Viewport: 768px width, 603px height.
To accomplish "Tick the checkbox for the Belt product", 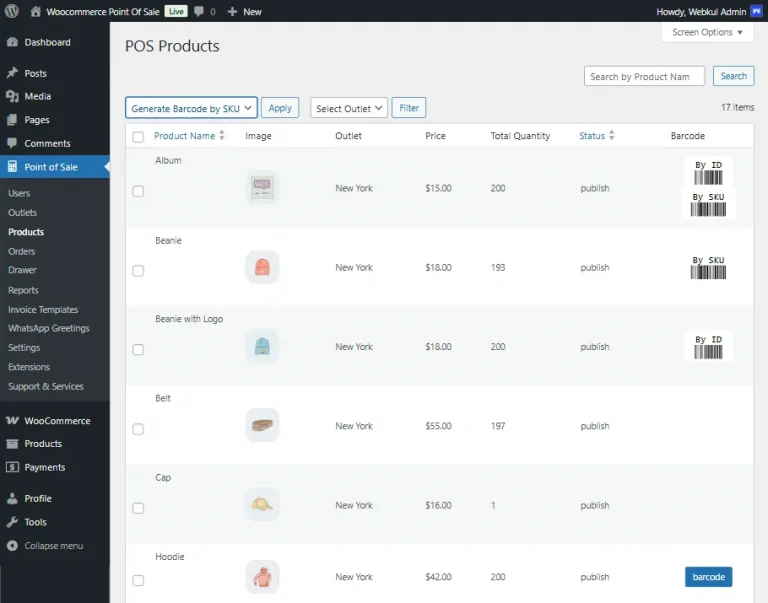I will (138, 429).
